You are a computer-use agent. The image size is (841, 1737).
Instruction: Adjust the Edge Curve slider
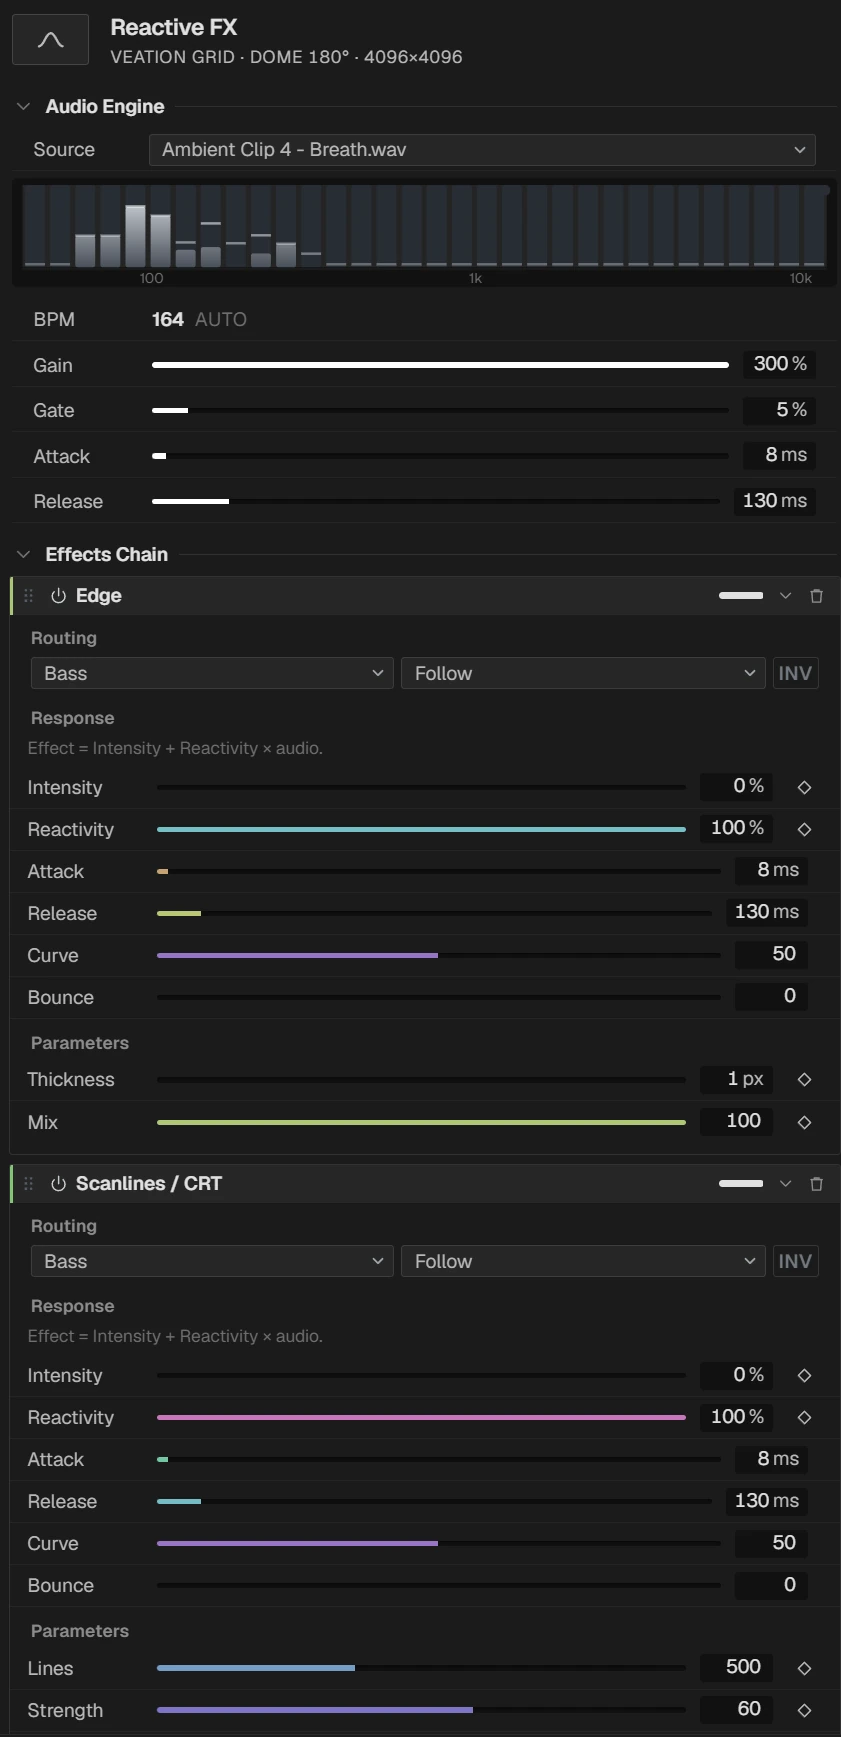coord(439,955)
